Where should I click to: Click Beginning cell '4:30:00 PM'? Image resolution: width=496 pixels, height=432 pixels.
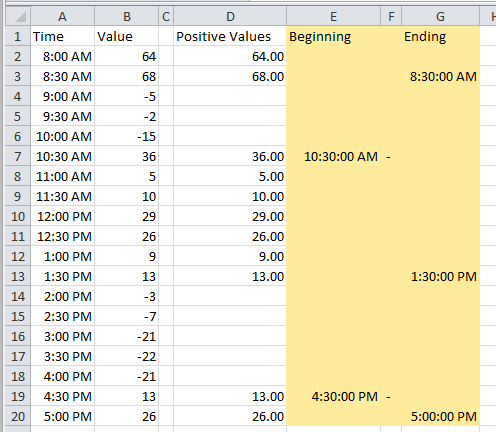(333, 396)
